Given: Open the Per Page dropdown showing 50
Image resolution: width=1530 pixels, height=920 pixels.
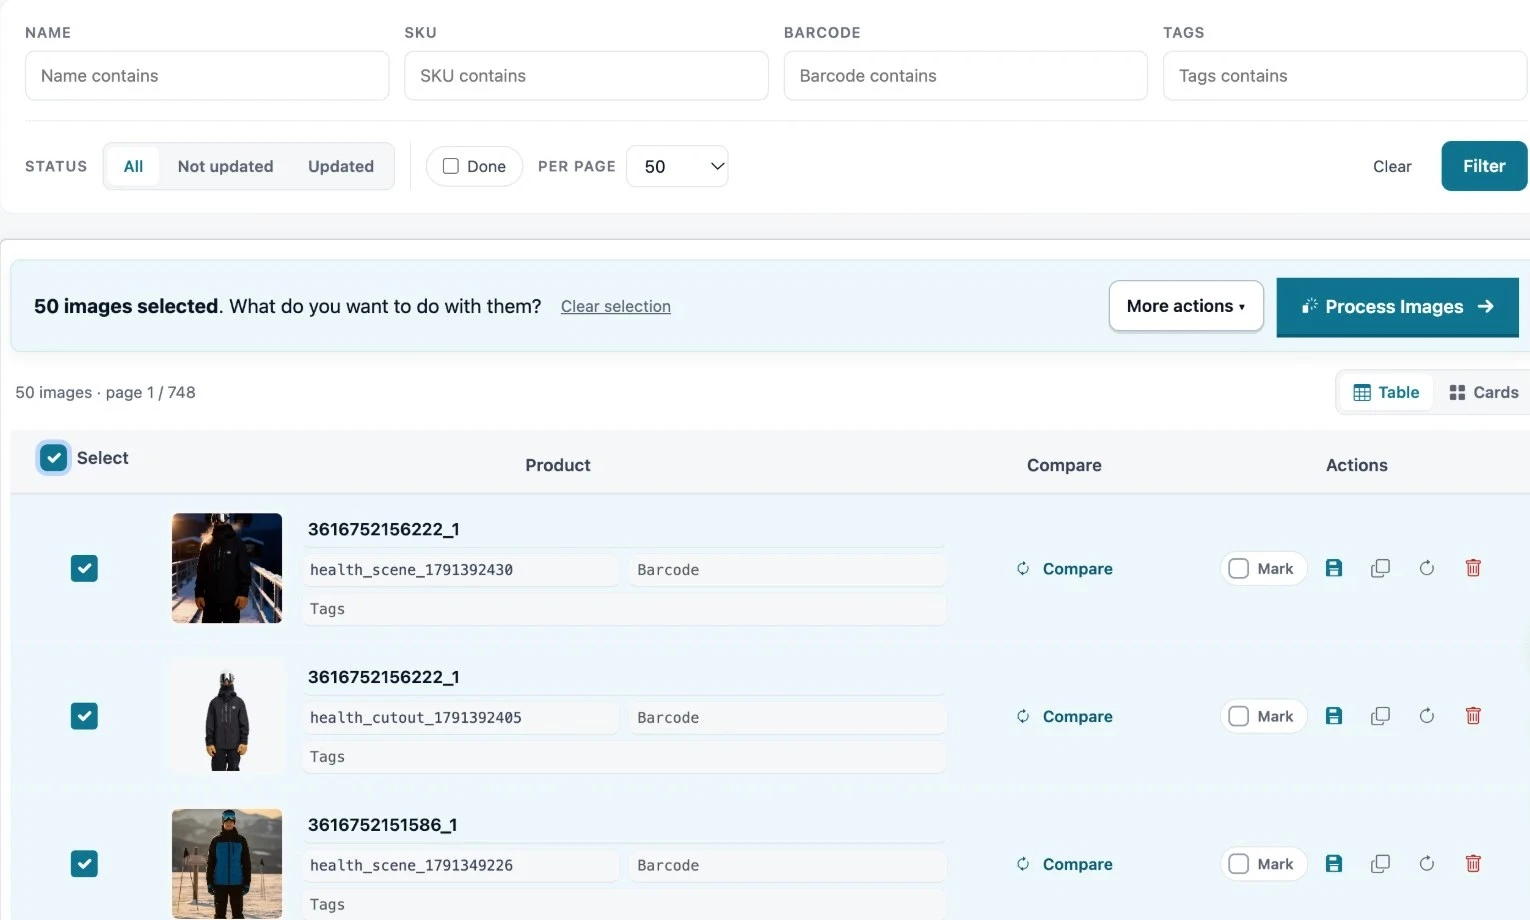Looking at the screenshot, I should coord(677,166).
